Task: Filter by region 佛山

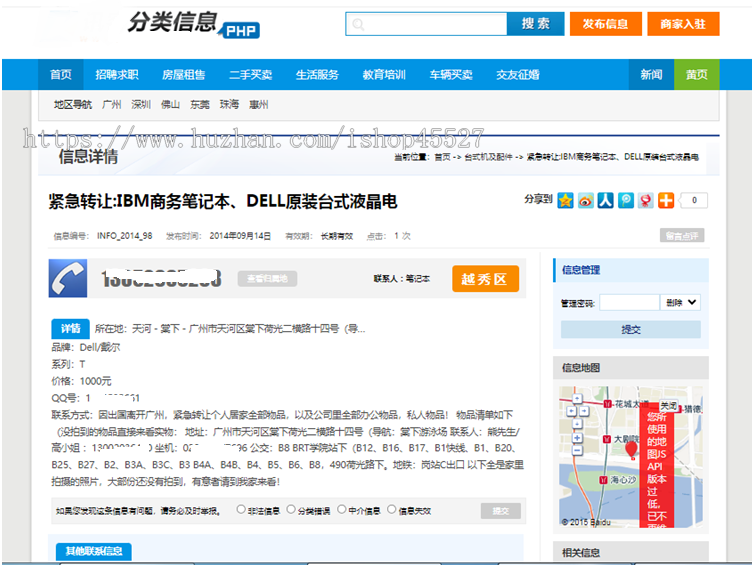Action: pyautogui.click(x=170, y=104)
